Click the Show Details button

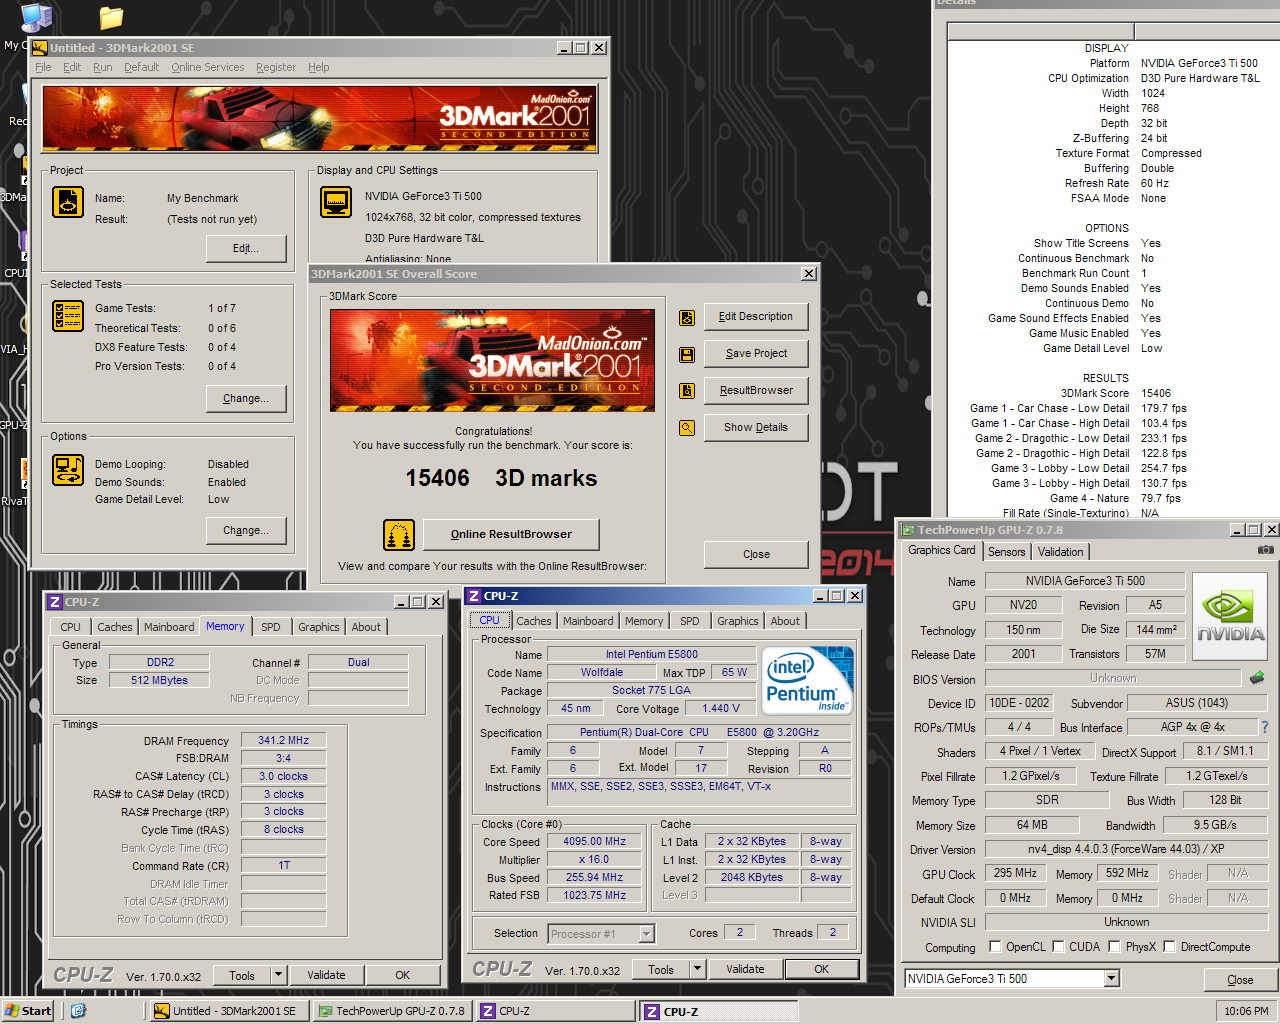click(x=756, y=428)
